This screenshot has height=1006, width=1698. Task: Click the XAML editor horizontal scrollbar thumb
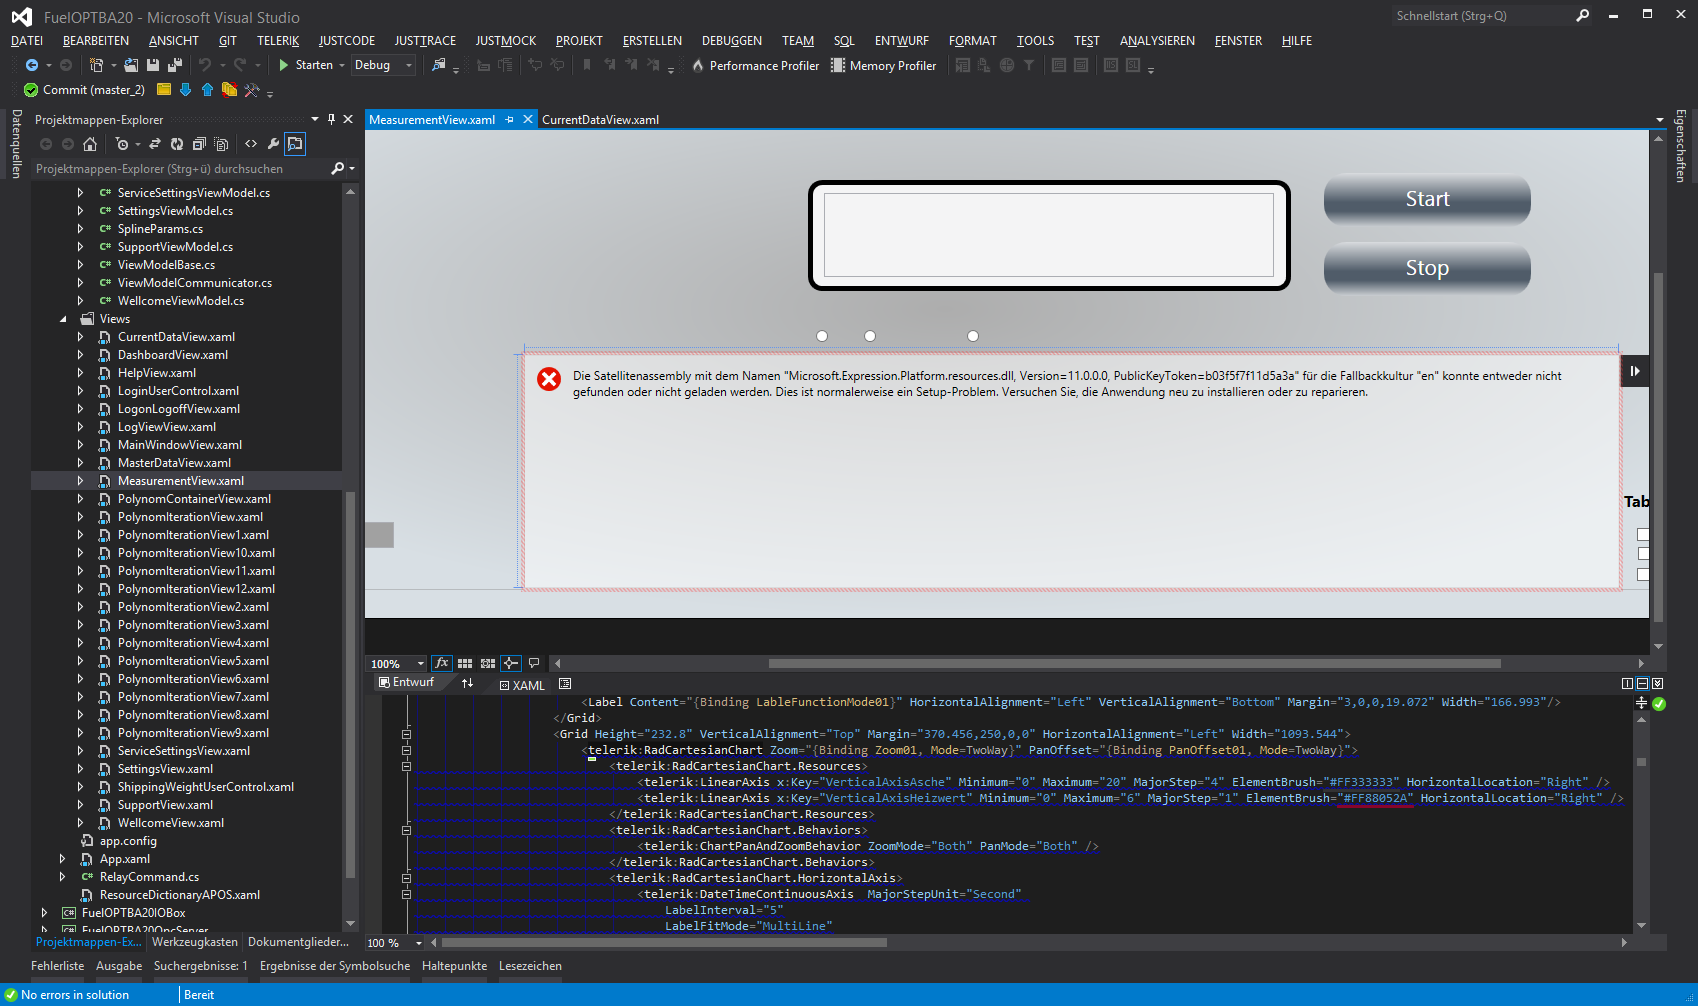[x=664, y=942]
